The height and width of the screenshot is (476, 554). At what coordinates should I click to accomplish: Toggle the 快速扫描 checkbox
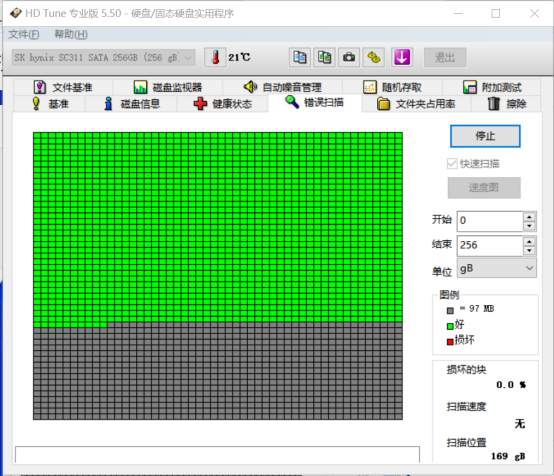coord(452,164)
